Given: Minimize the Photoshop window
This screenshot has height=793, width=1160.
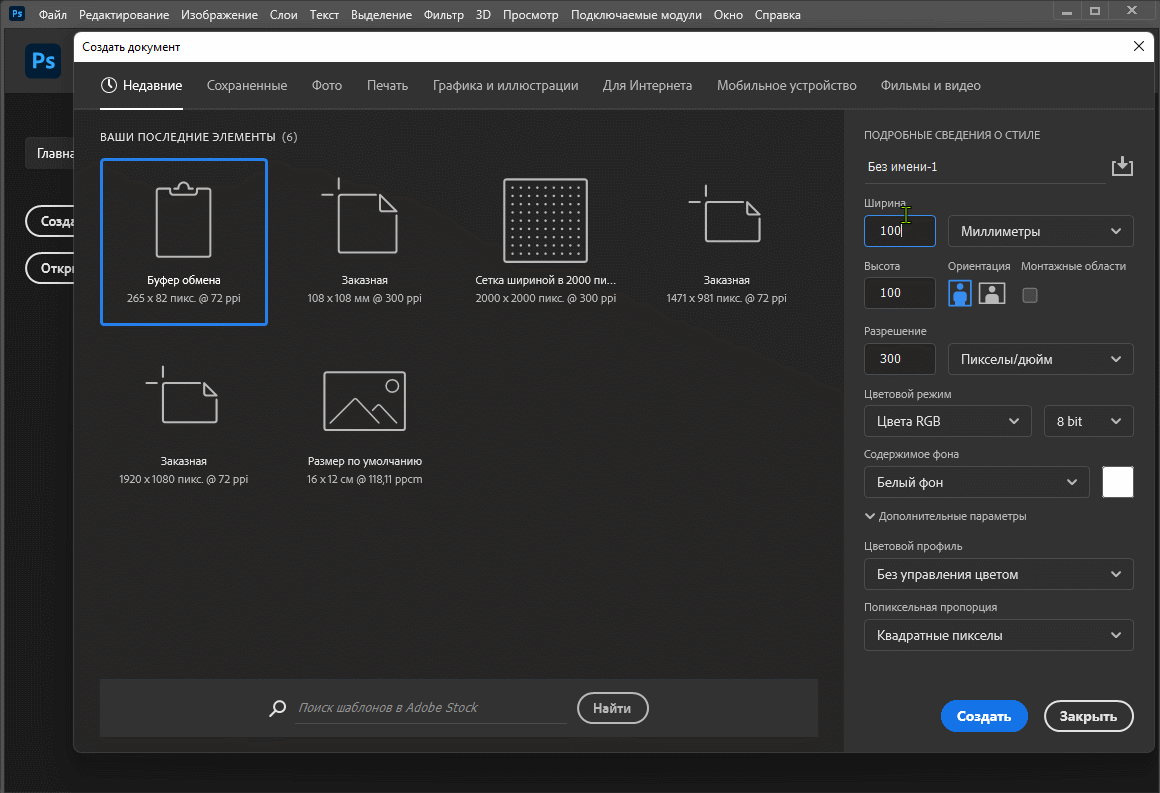Looking at the screenshot, I should (1067, 12).
